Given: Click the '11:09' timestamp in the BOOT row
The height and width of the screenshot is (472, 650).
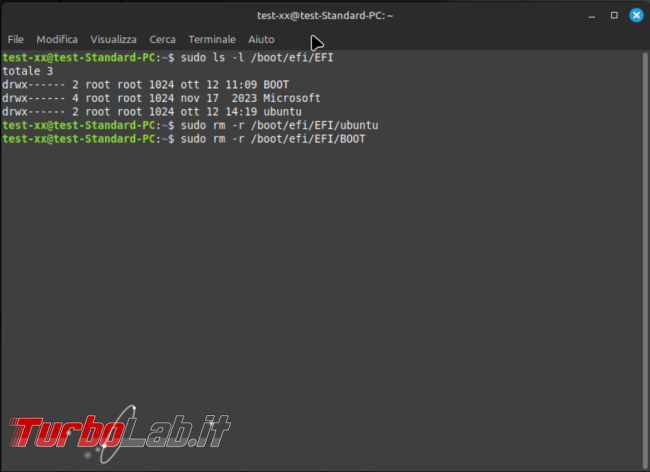Looking at the screenshot, I should click(x=241, y=85).
